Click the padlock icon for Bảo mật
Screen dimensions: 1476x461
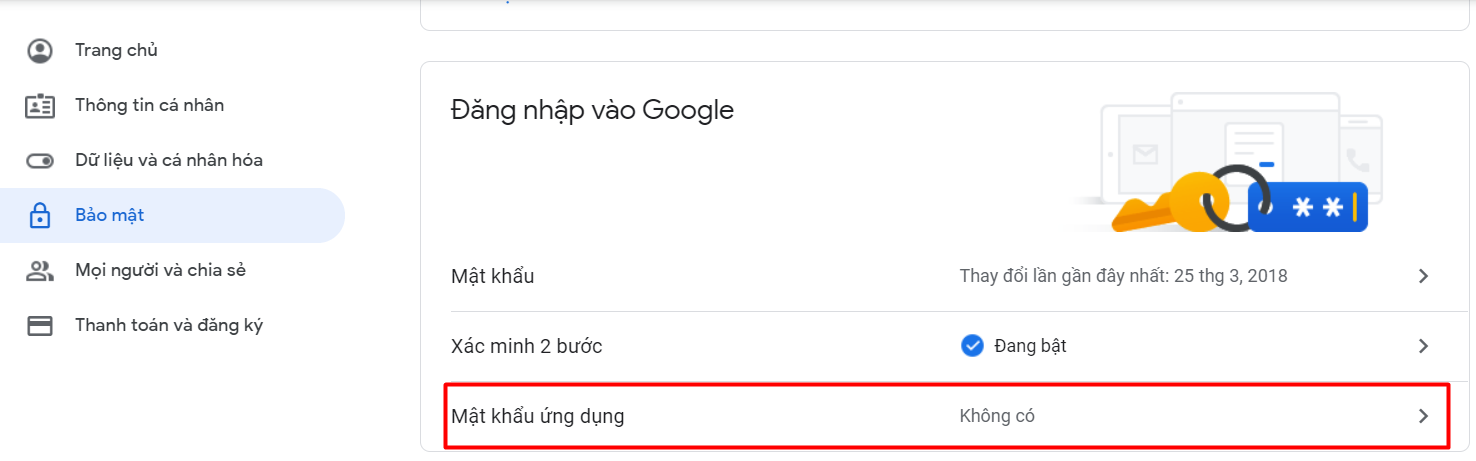click(40, 216)
